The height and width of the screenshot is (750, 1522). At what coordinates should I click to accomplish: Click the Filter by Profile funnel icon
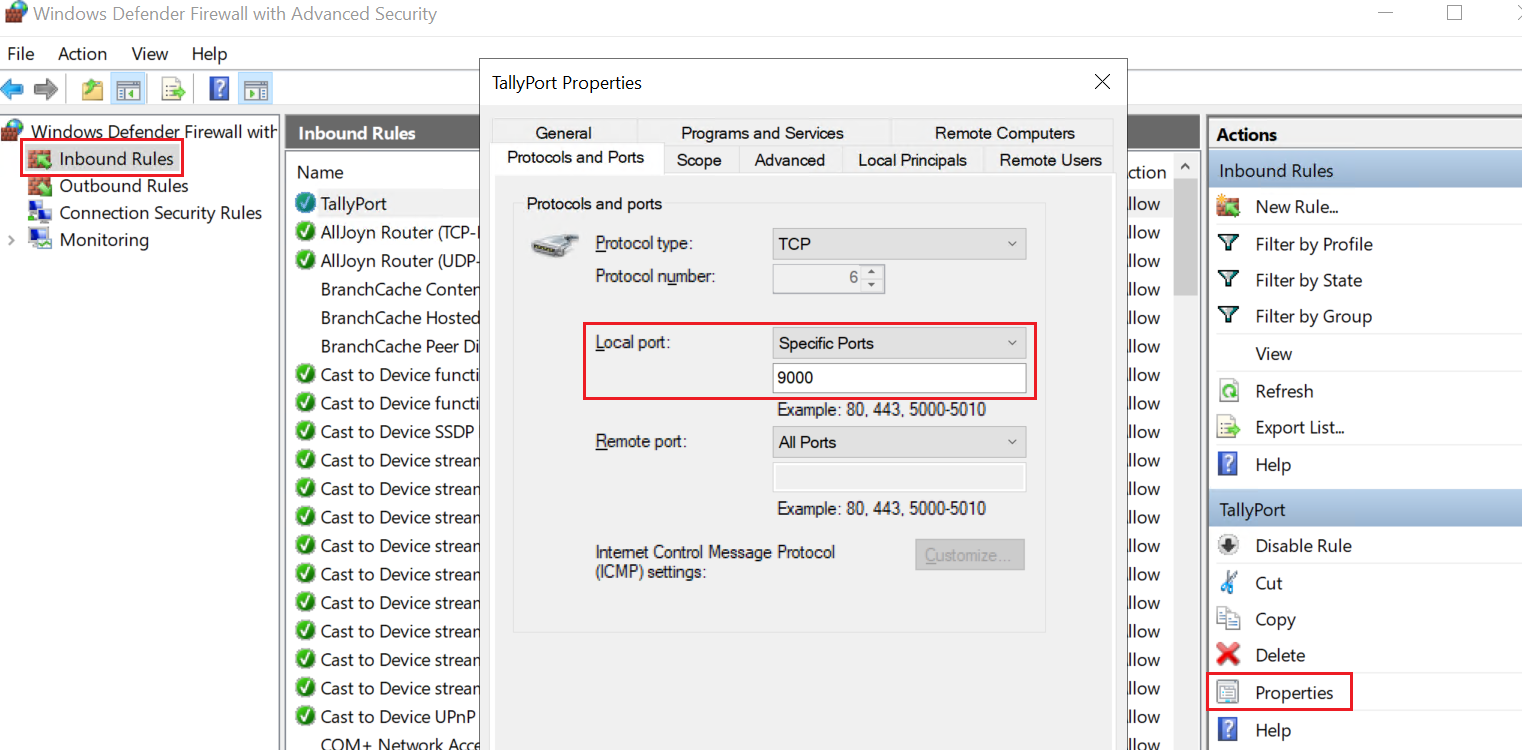[x=1228, y=244]
